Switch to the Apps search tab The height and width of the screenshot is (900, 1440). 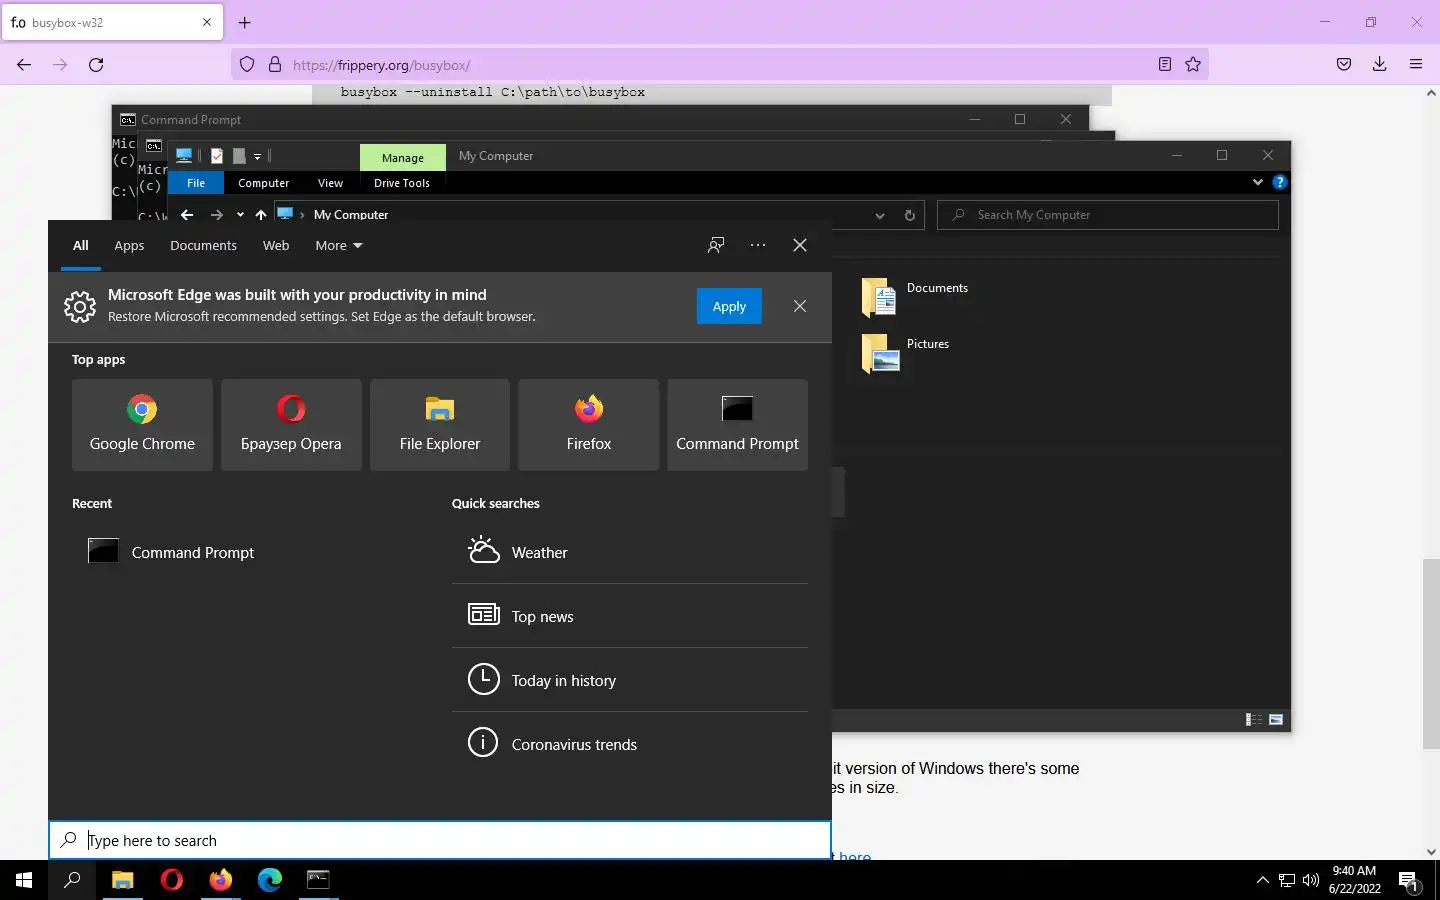pos(129,245)
